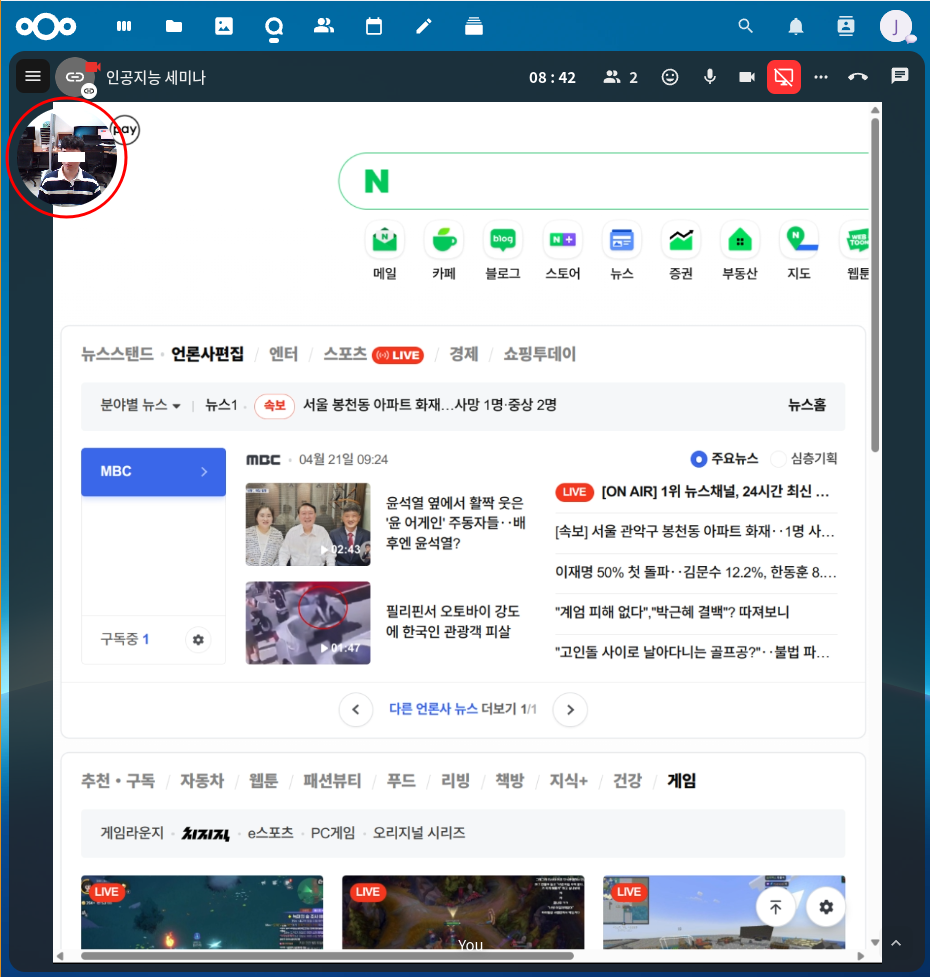Open the Files app in Nextcloud bar
This screenshot has height=977, width=930.
pyautogui.click(x=174, y=26)
